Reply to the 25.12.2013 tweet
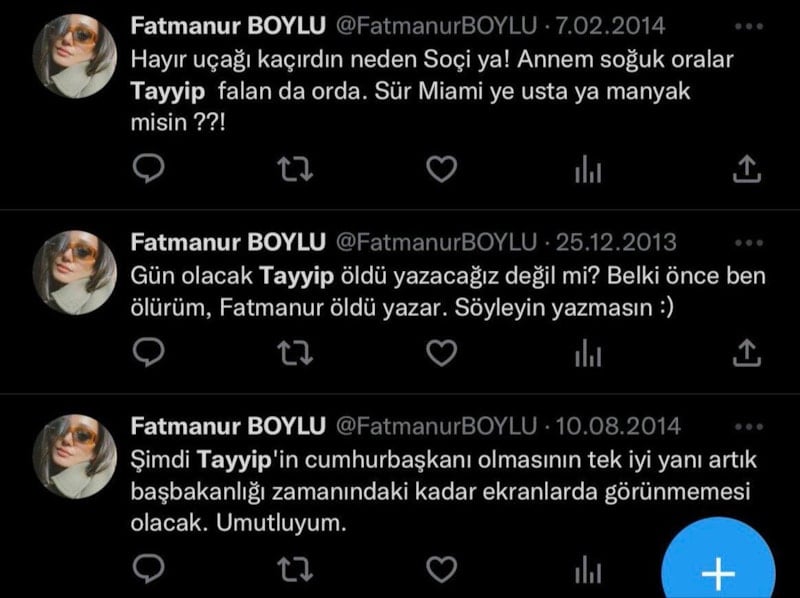The image size is (800, 598). 148,353
